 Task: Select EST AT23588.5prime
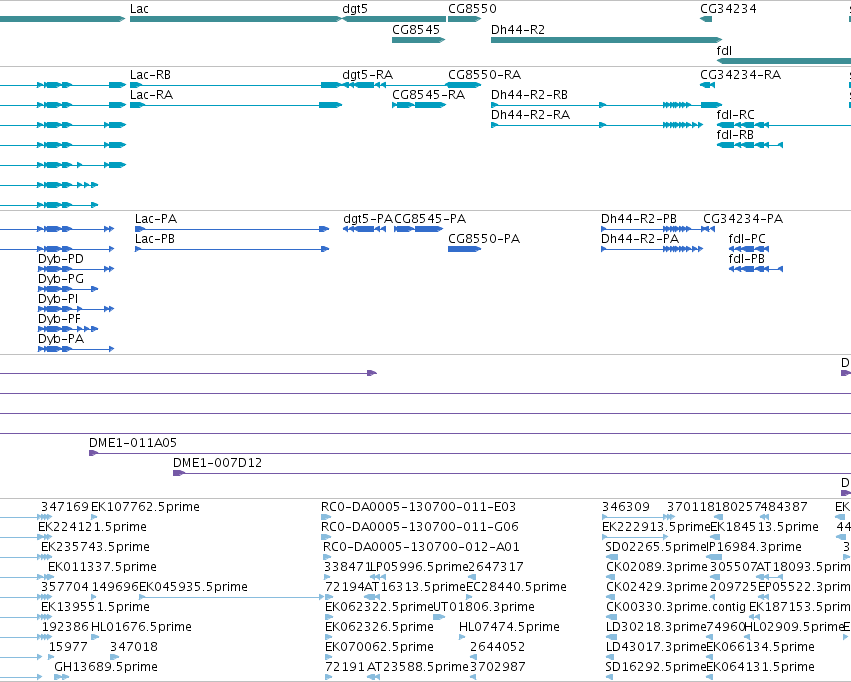click(418, 667)
